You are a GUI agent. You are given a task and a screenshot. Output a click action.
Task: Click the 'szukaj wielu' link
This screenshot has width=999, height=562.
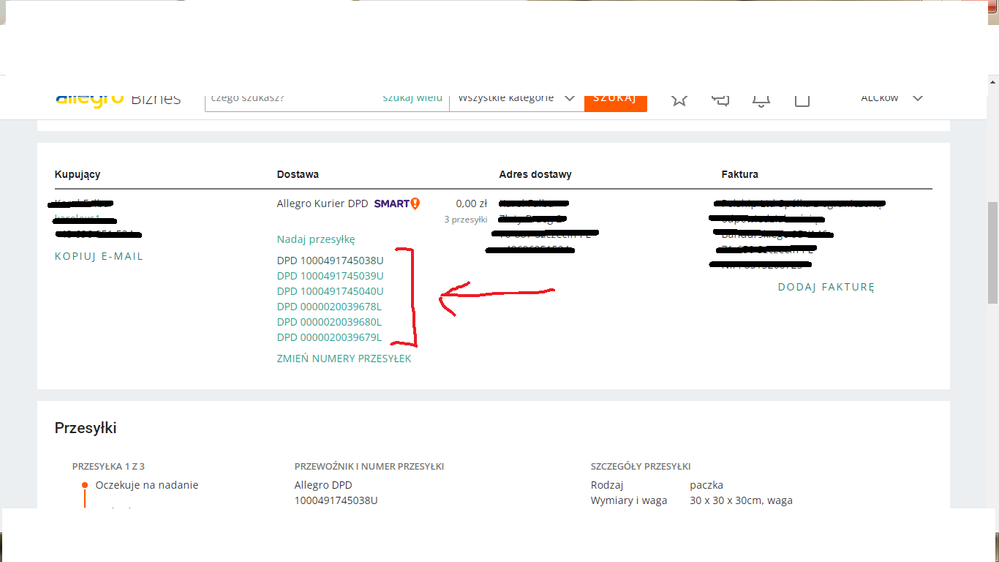[412, 97]
